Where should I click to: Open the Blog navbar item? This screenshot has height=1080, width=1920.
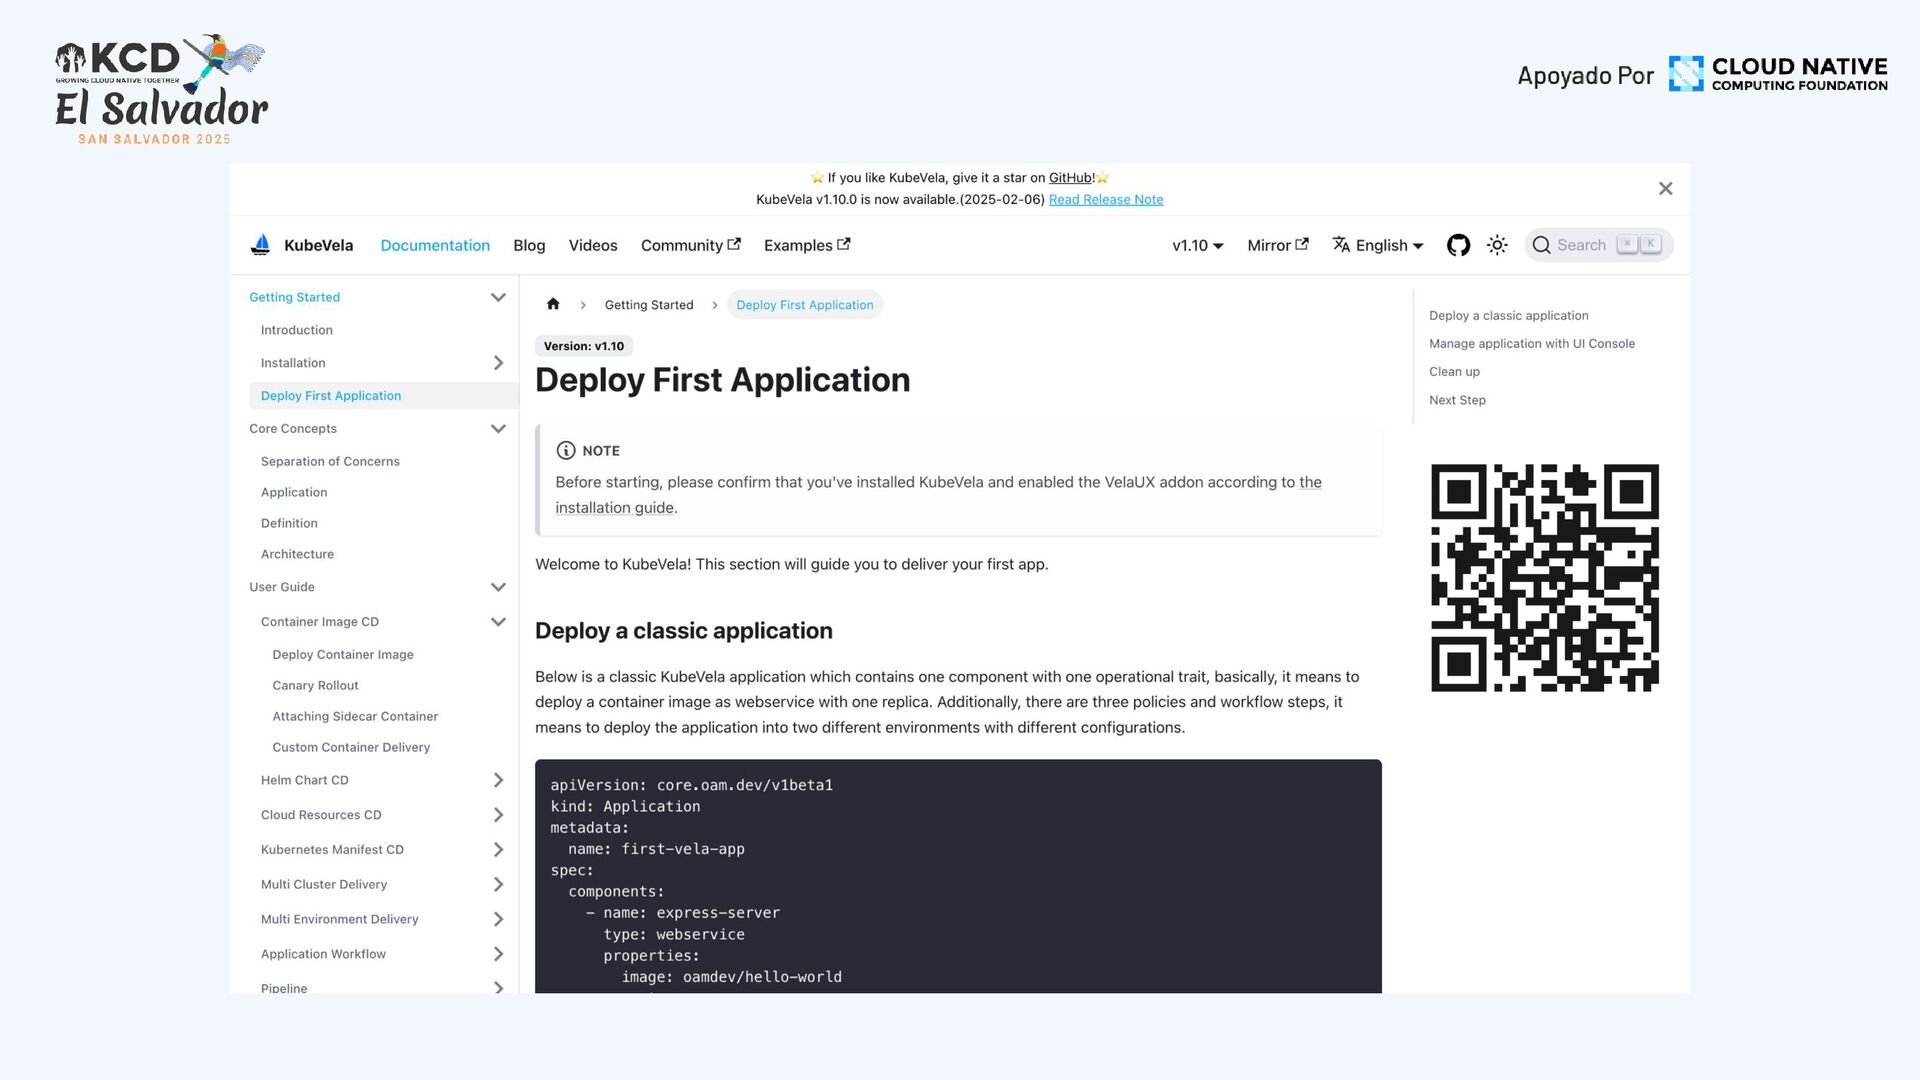click(529, 245)
